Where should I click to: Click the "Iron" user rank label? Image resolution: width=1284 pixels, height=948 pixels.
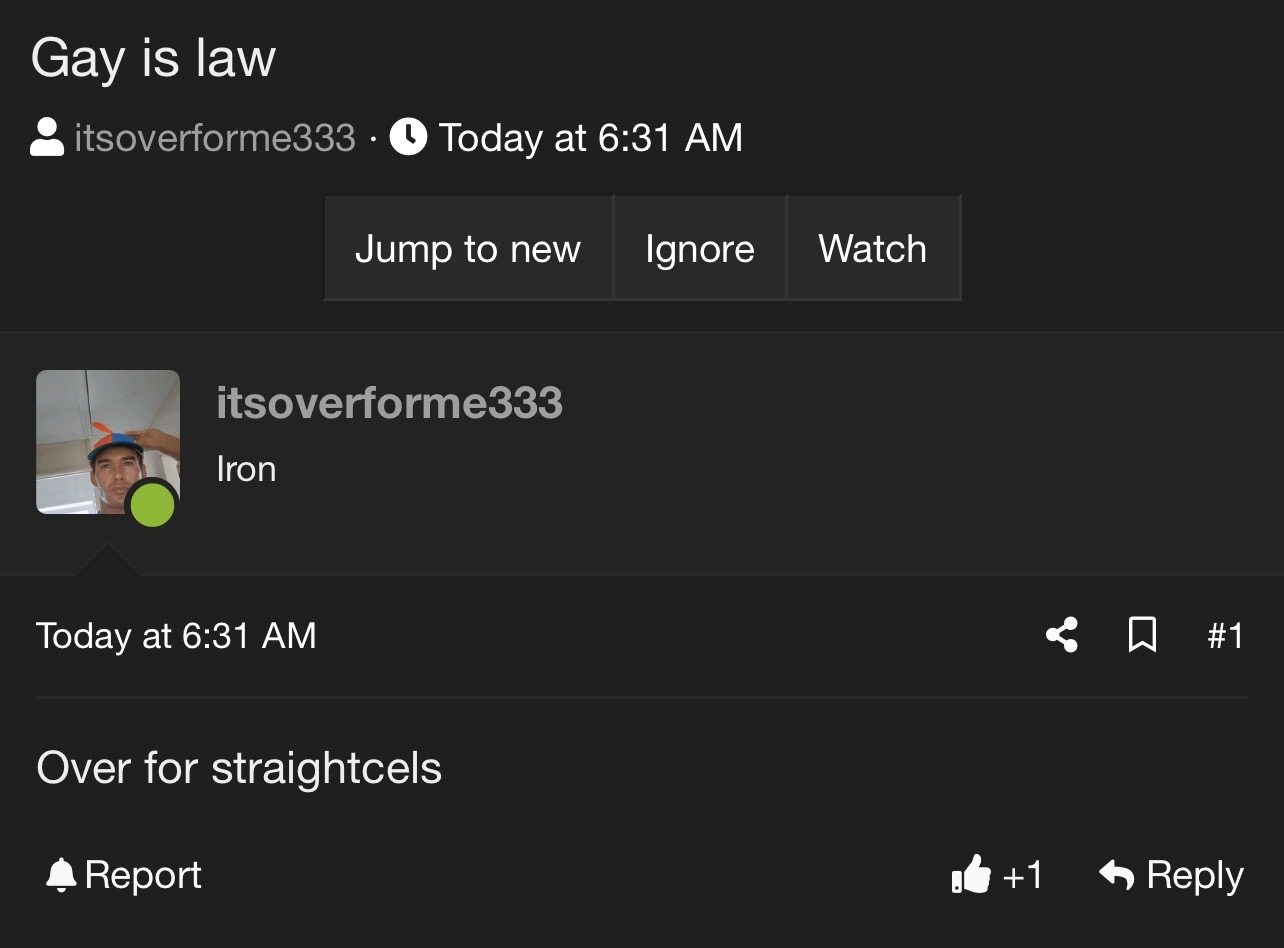[x=246, y=469]
